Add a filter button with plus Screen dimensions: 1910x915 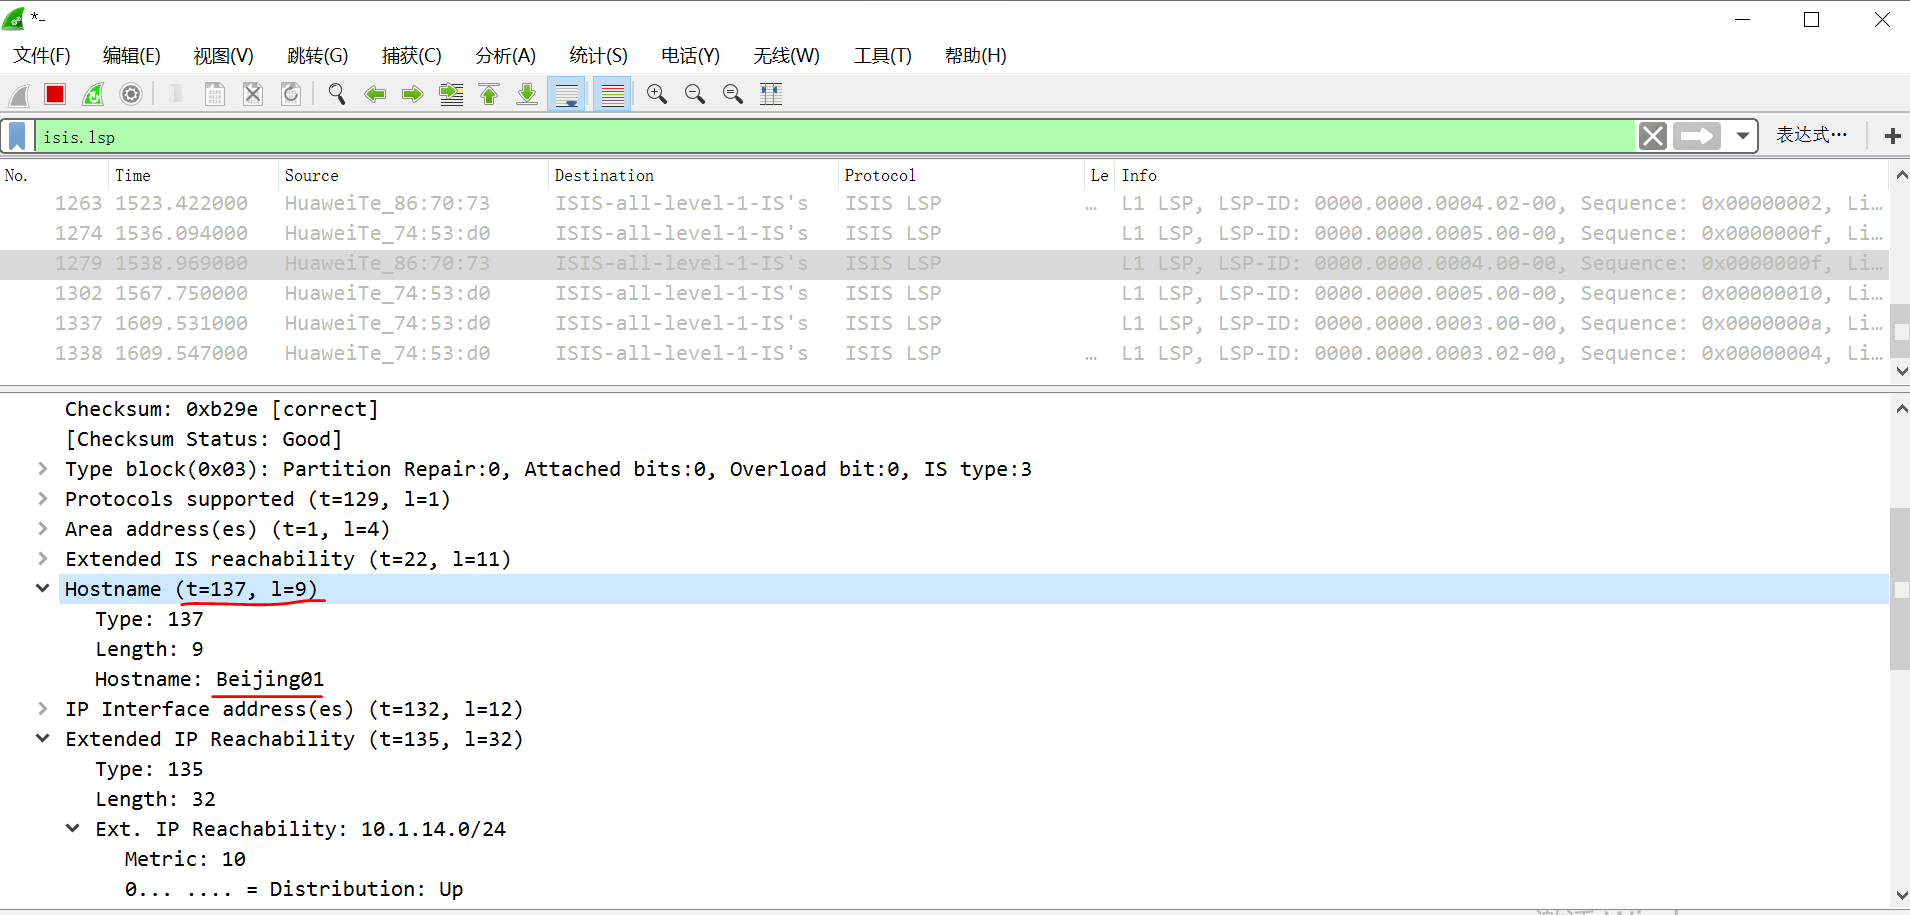[1892, 136]
